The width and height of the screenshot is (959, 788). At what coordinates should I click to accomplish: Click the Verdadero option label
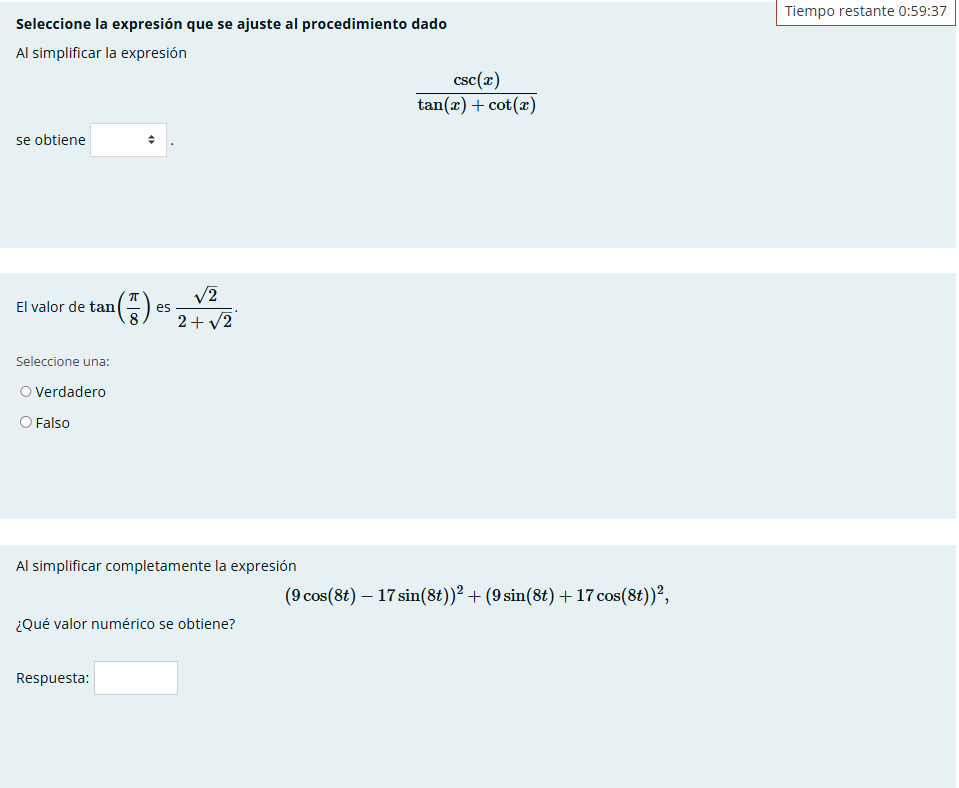pos(70,392)
